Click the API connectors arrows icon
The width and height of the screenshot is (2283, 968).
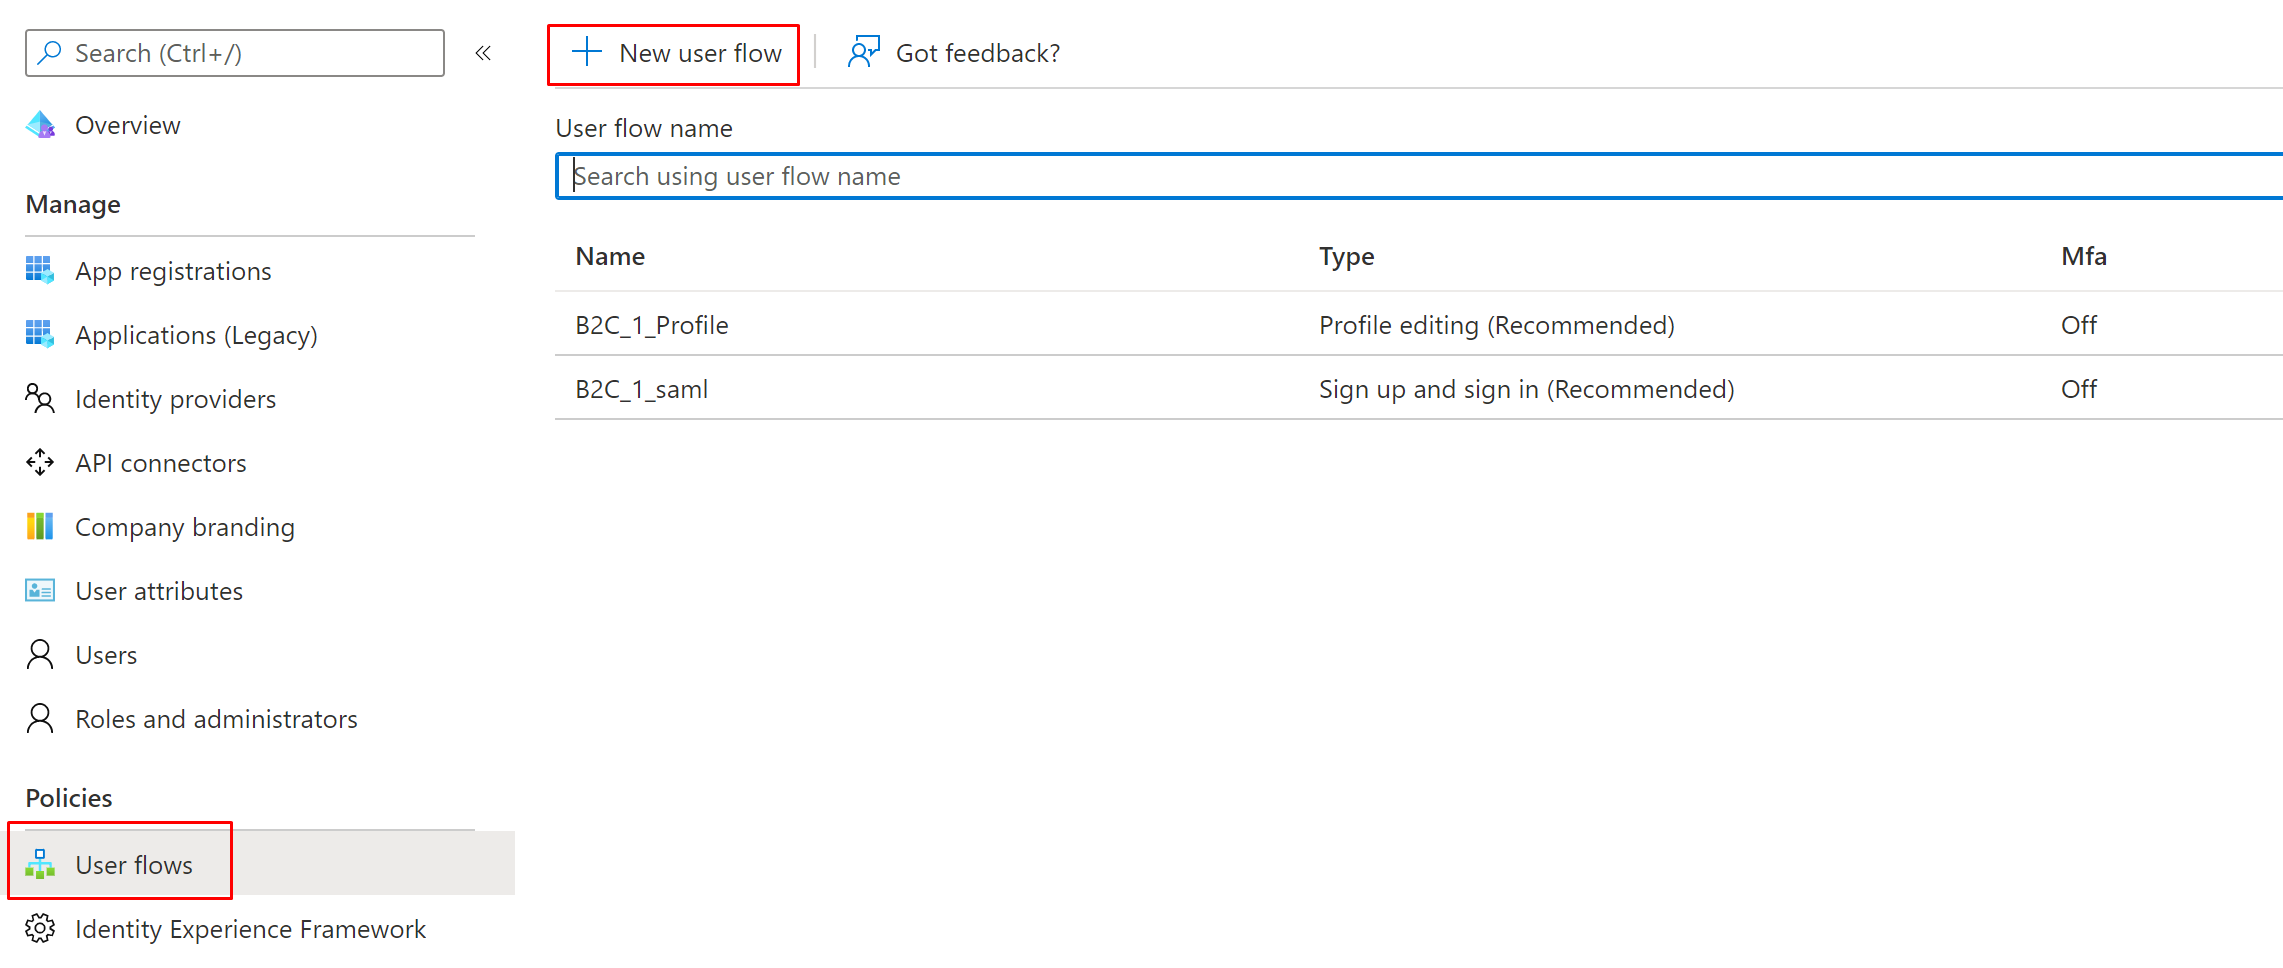(x=40, y=462)
